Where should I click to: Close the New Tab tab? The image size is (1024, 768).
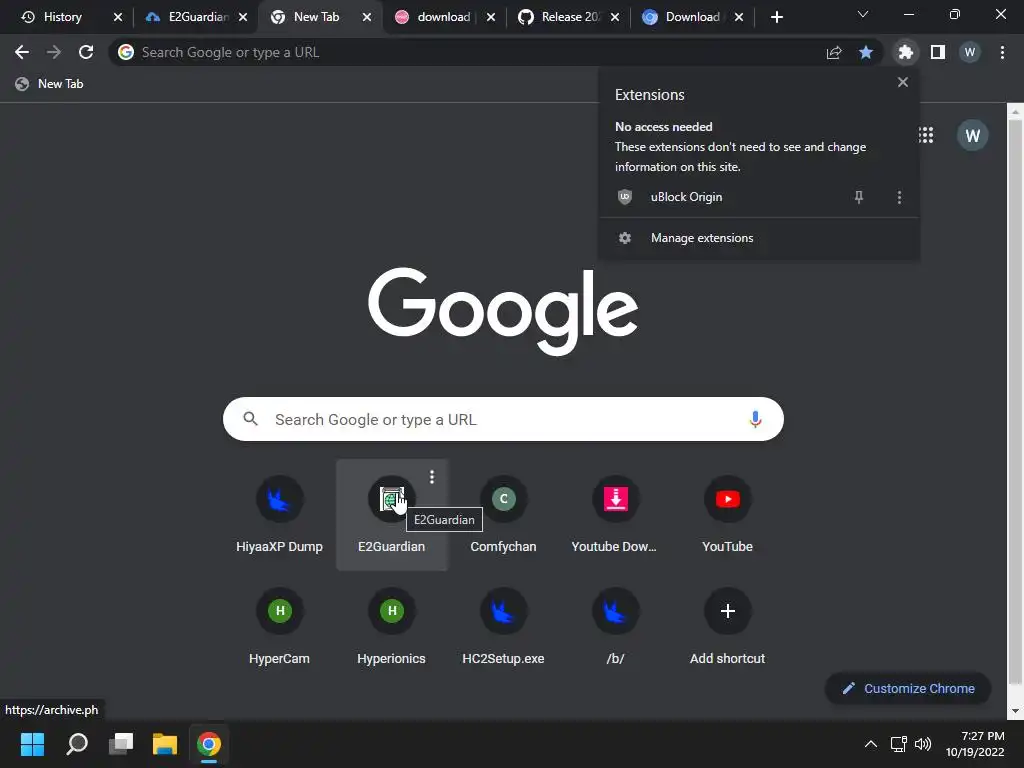367,17
